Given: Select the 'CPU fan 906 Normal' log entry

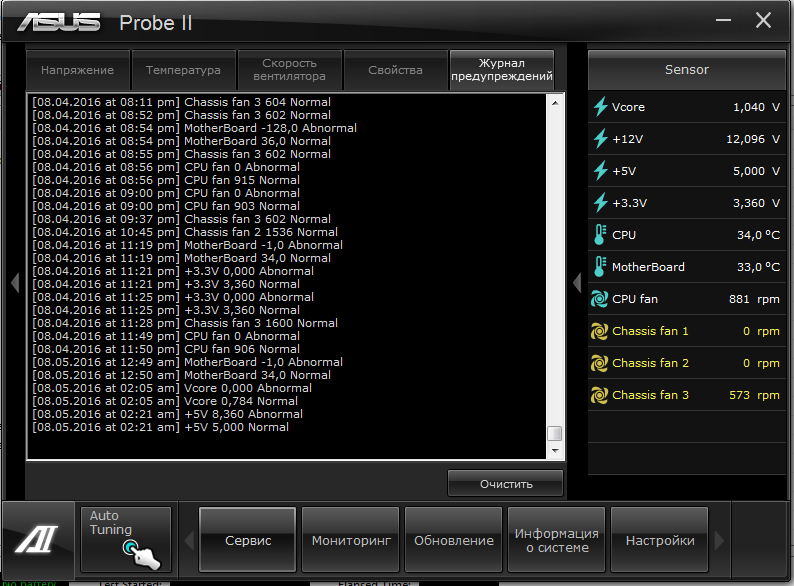Looking at the screenshot, I should click(x=166, y=349).
